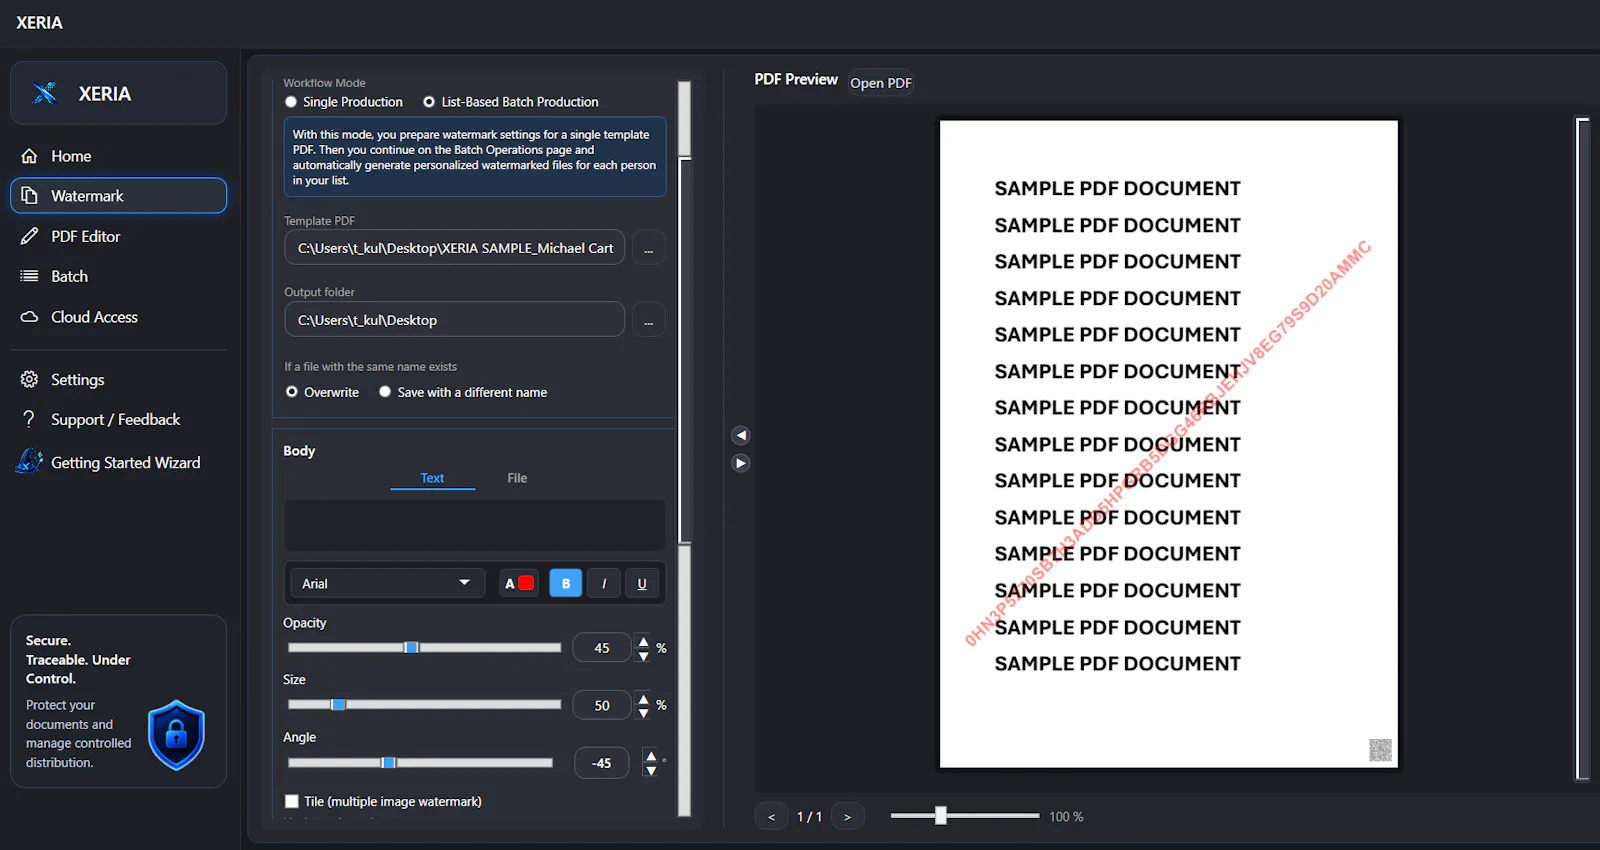Image resolution: width=1600 pixels, height=850 pixels.
Task: Click the Size value field 50
Action: (x=602, y=705)
